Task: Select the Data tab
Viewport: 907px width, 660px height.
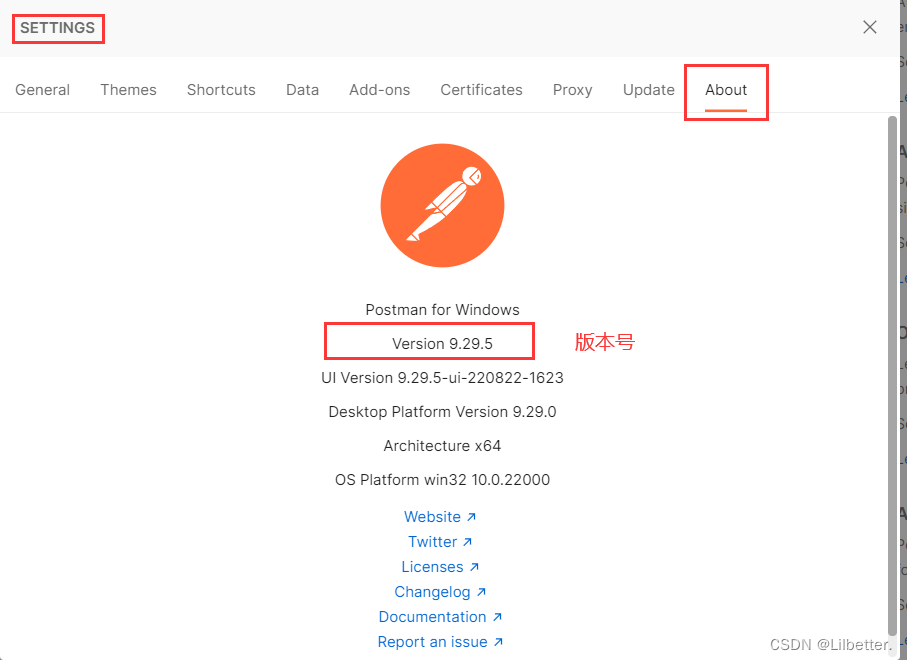Action: click(x=303, y=90)
